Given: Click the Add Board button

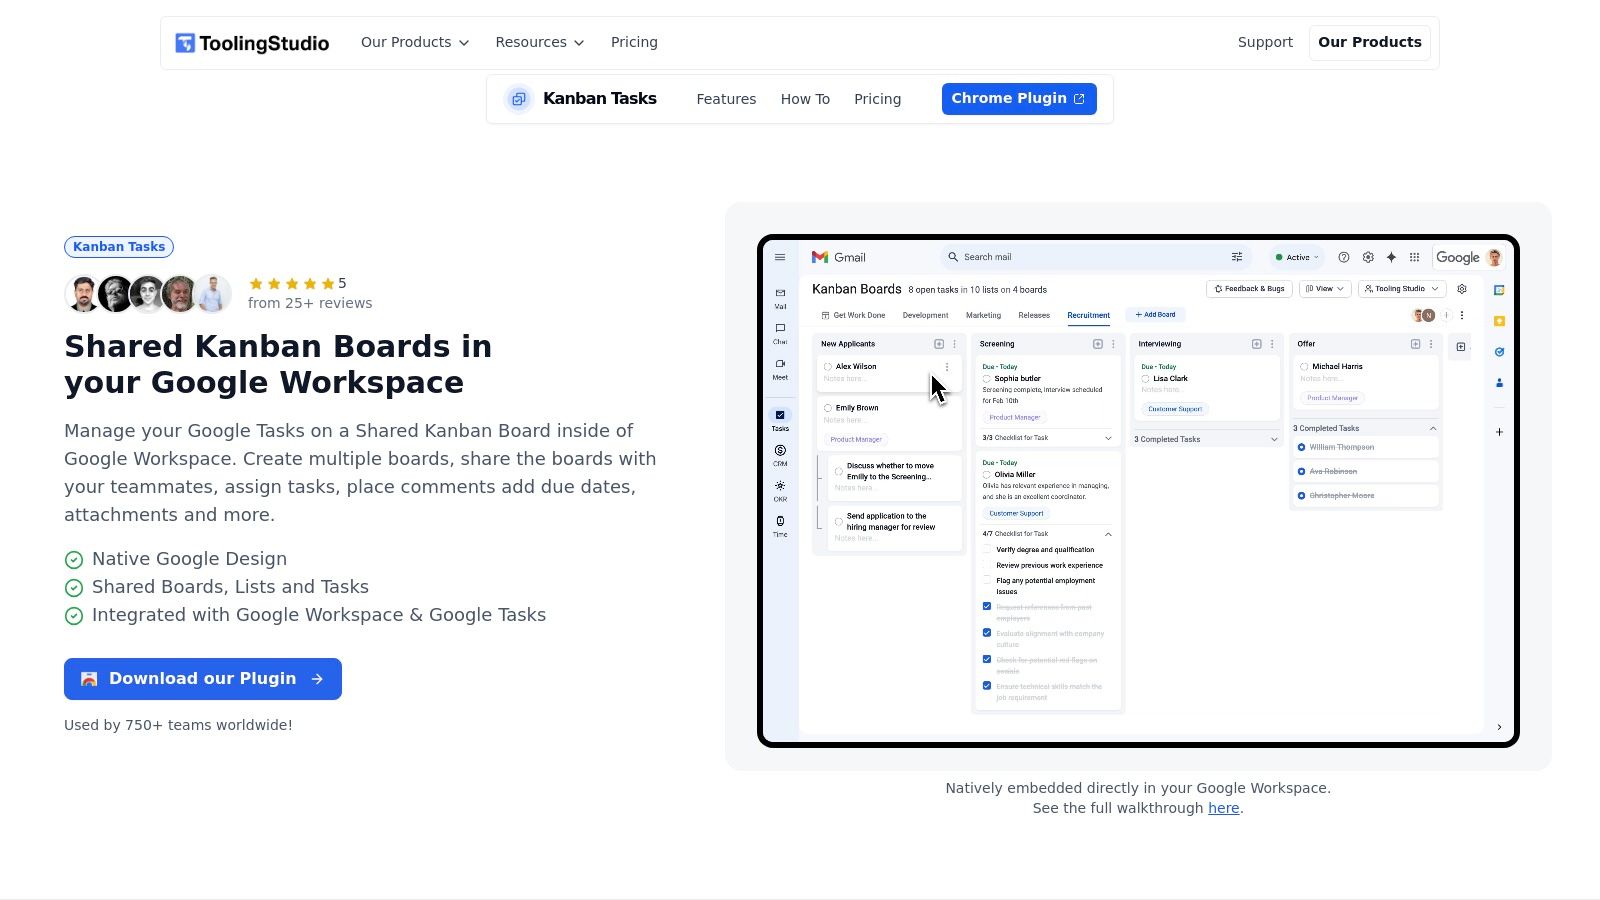Looking at the screenshot, I should point(1155,315).
